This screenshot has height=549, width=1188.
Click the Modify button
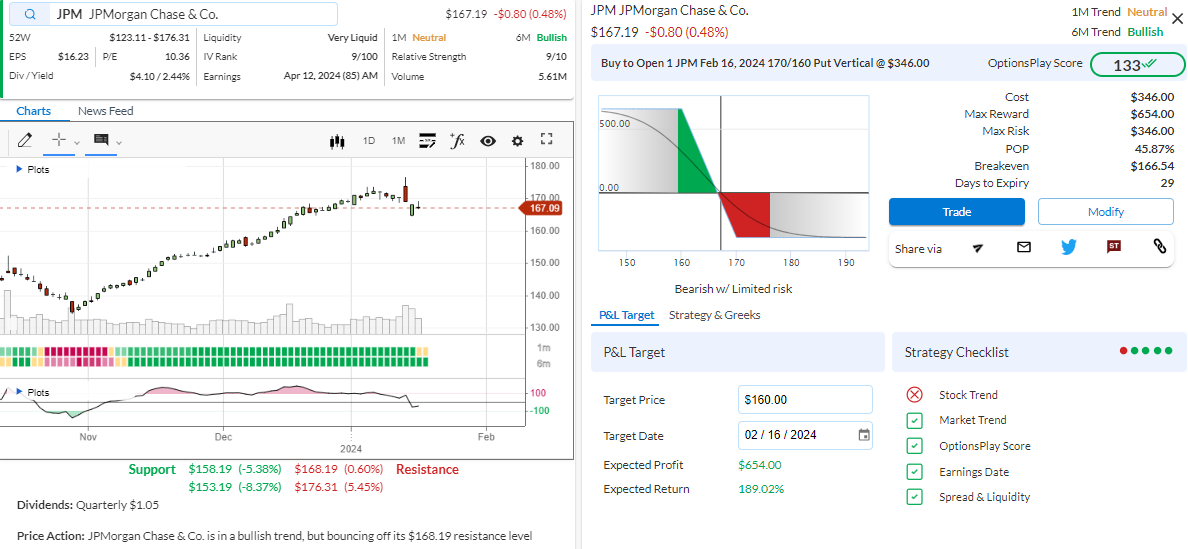point(1105,211)
